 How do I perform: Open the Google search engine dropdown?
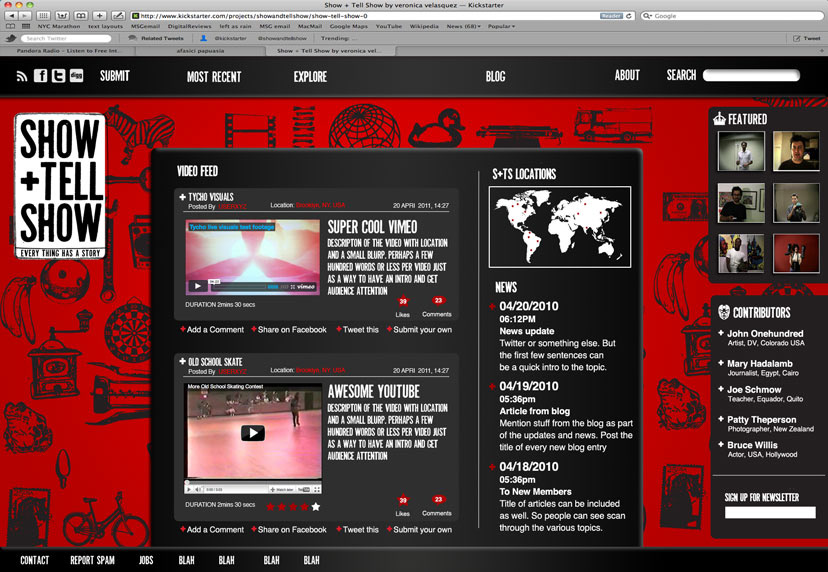(647, 16)
